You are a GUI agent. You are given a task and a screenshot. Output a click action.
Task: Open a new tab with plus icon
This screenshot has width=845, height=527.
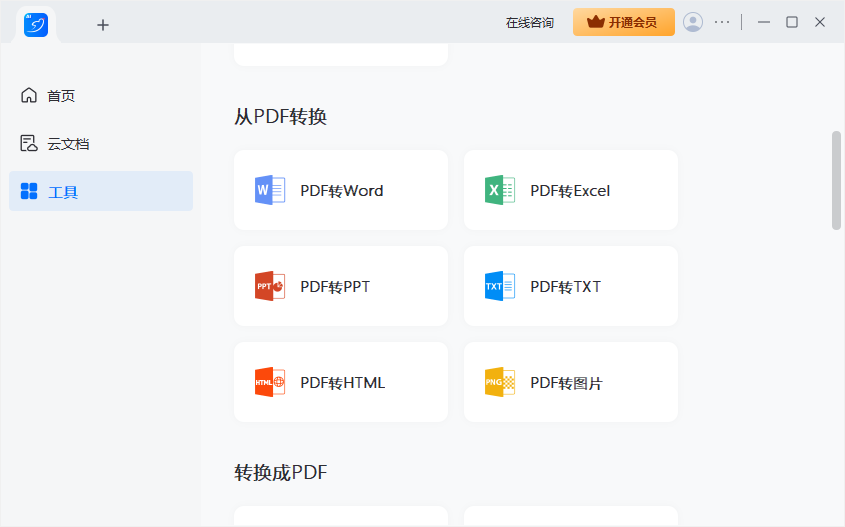point(102,25)
